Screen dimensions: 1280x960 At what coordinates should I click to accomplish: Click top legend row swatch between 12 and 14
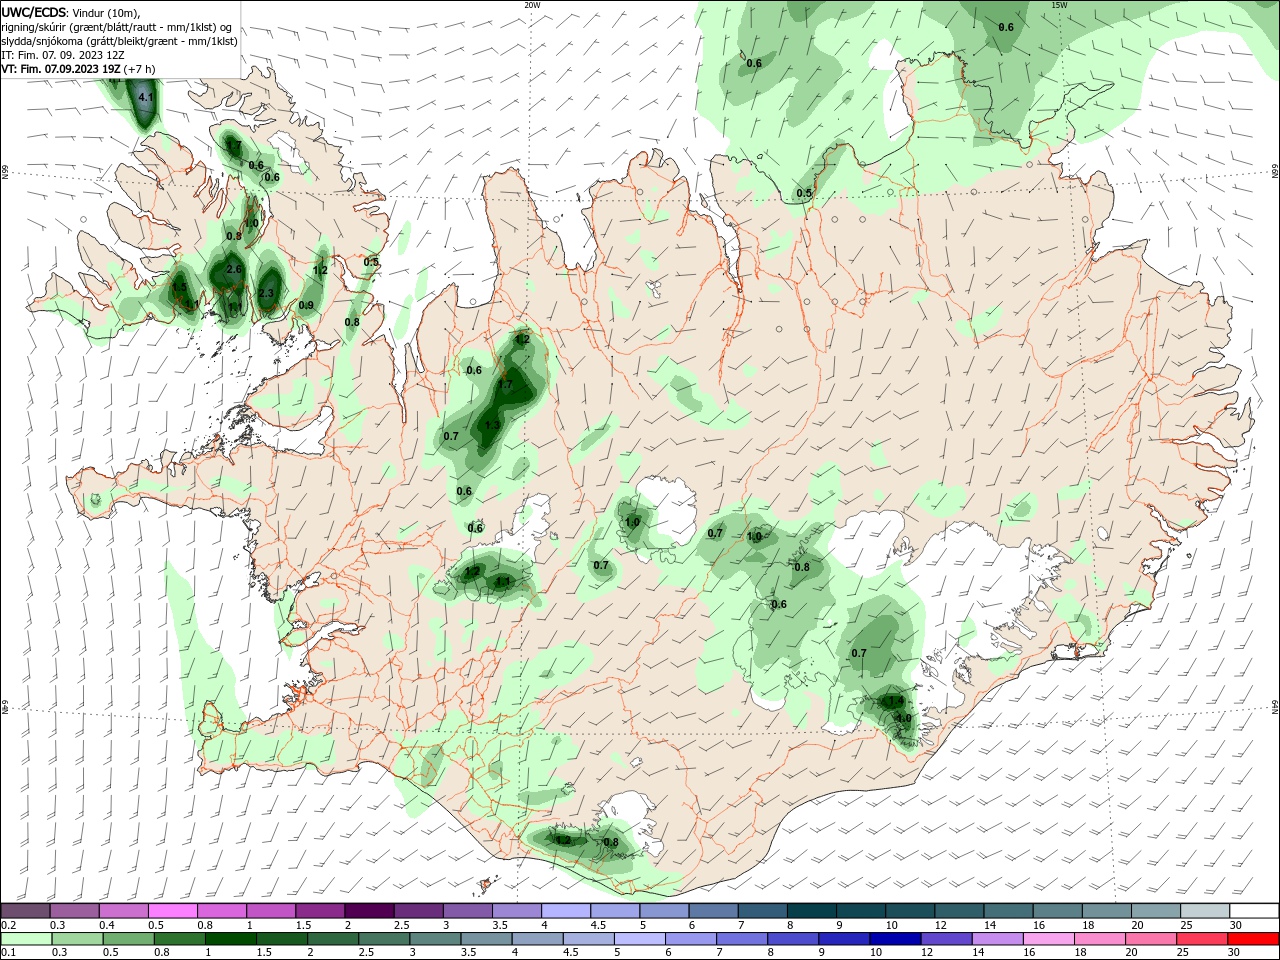click(960, 910)
